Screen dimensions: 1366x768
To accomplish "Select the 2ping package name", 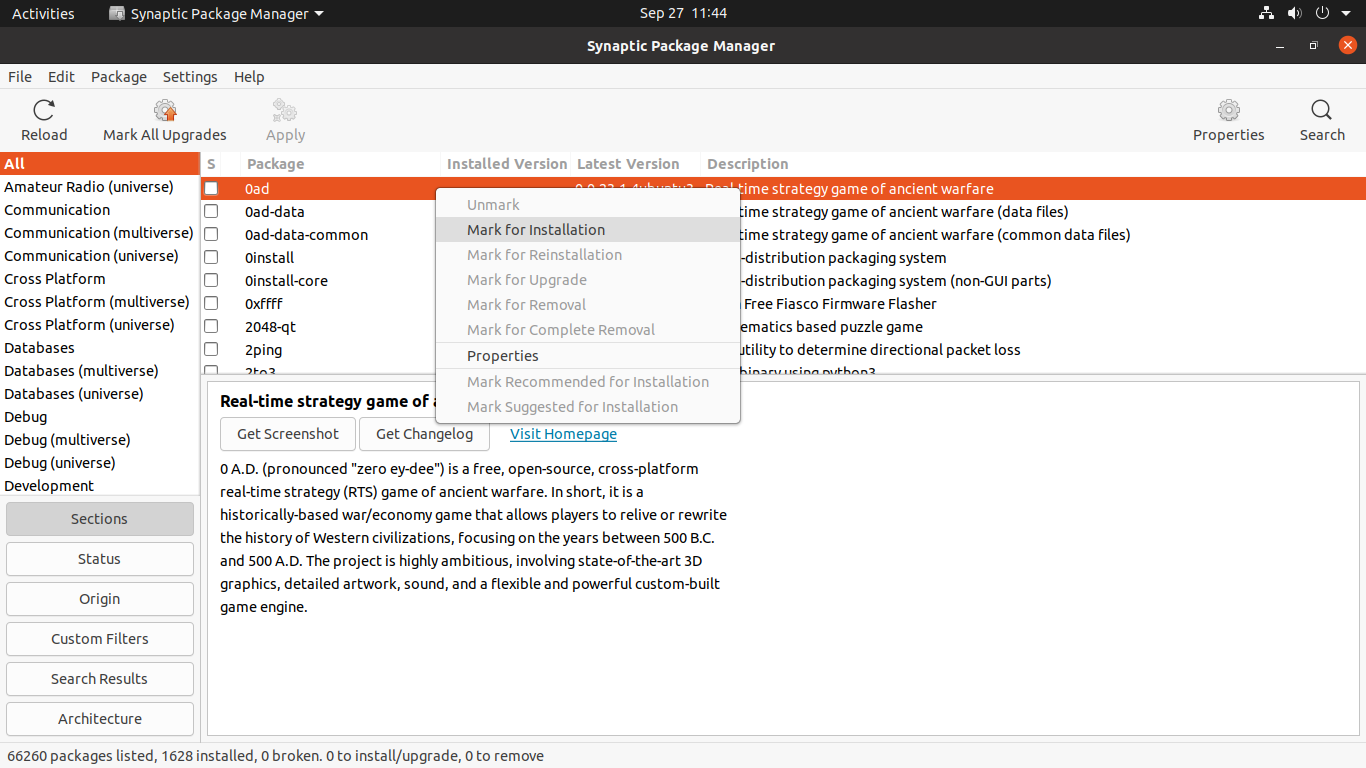I will (x=263, y=350).
